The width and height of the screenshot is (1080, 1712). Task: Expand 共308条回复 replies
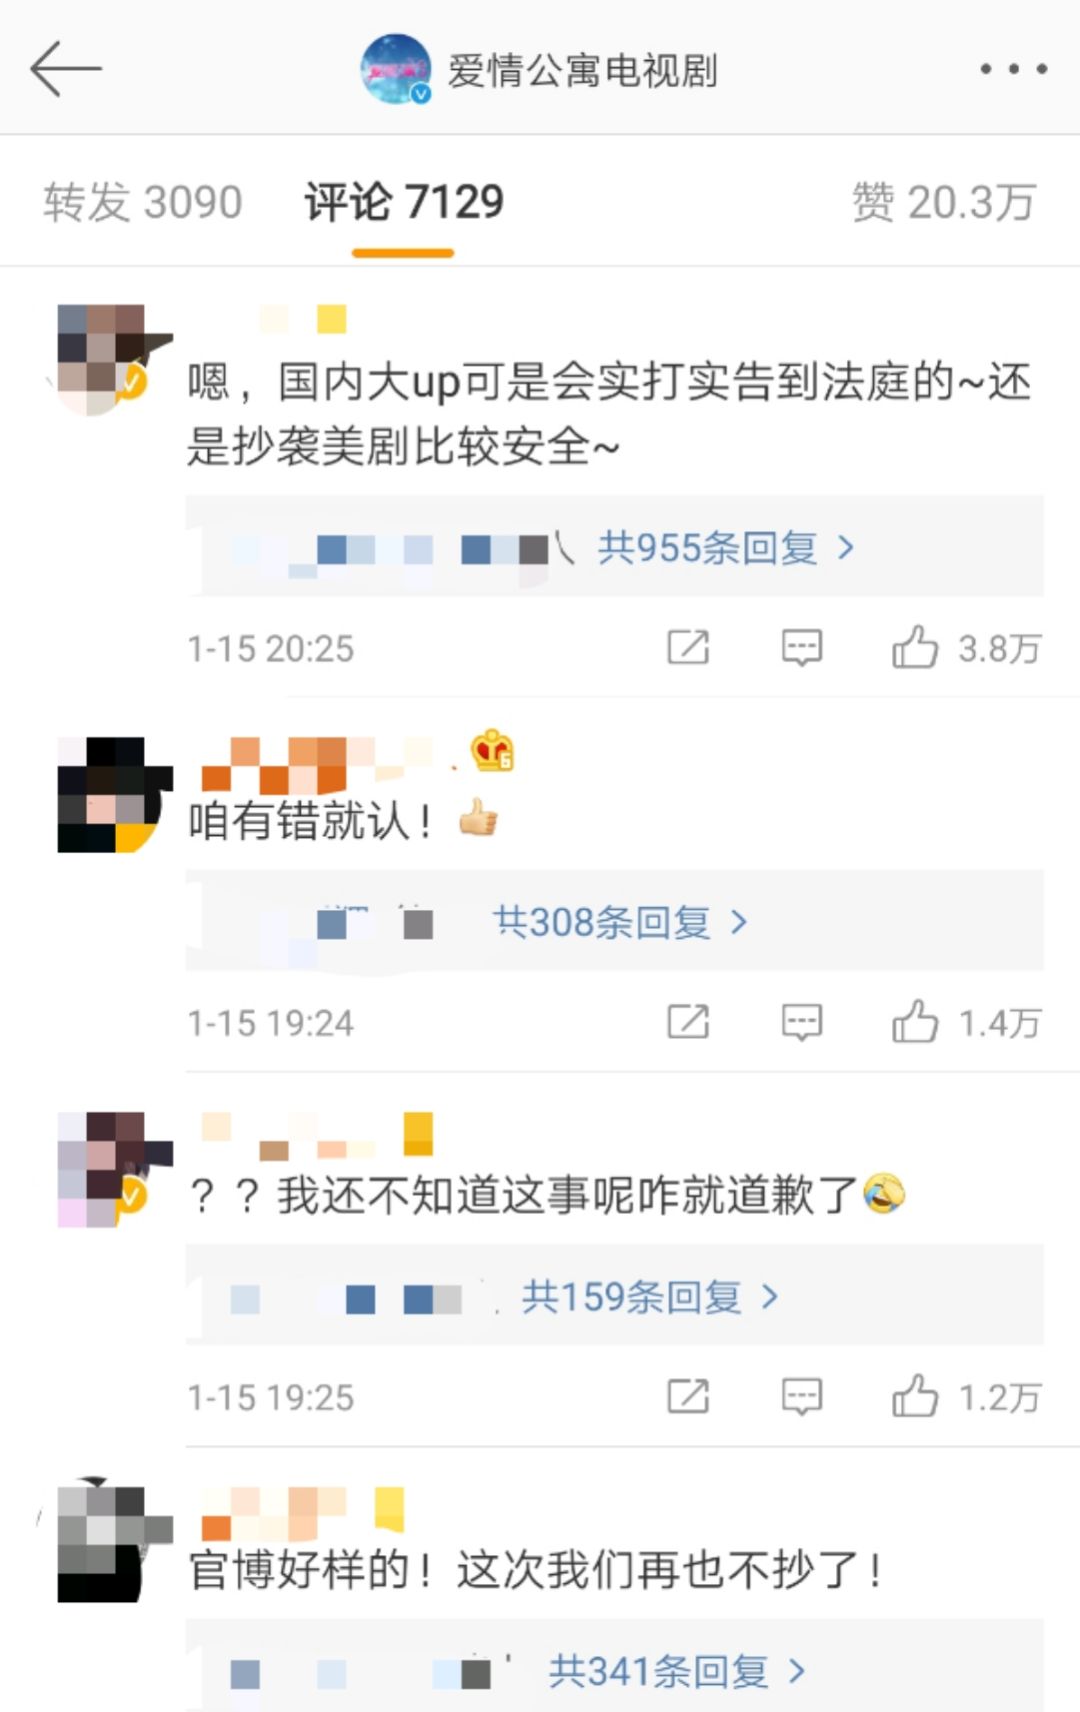[x=620, y=922]
